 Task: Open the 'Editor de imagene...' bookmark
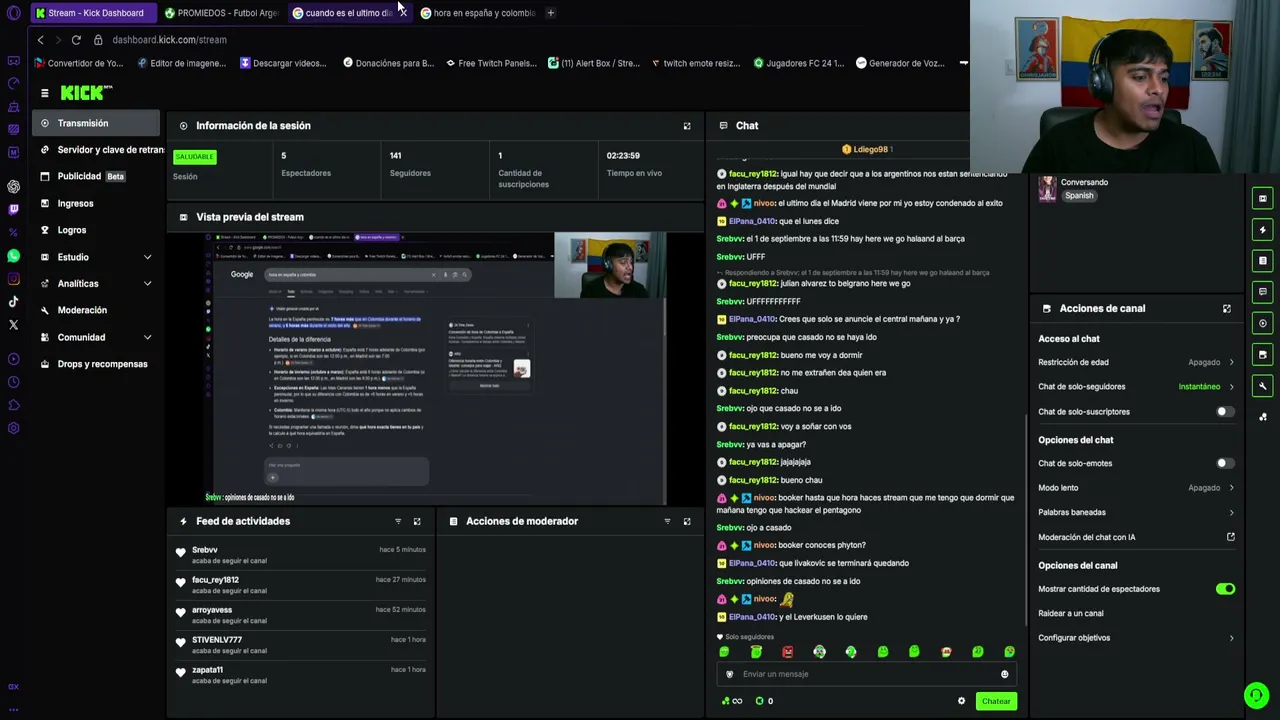[181, 63]
